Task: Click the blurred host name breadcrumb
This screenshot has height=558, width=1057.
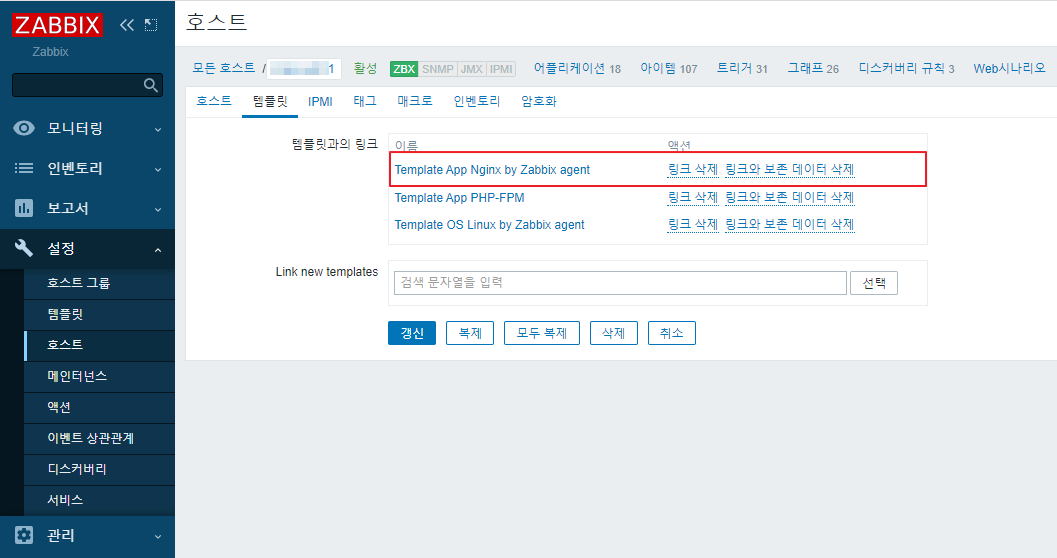Action: click(x=303, y=69)
